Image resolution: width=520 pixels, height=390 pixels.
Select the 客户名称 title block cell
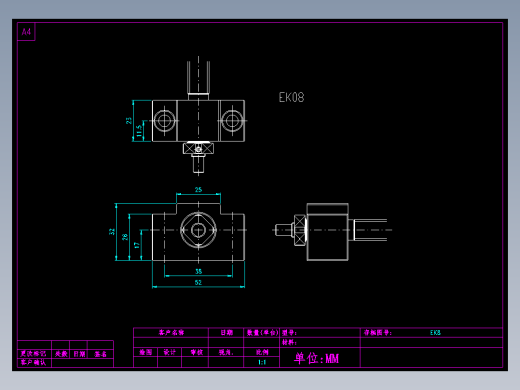click(x=171, y=333)
